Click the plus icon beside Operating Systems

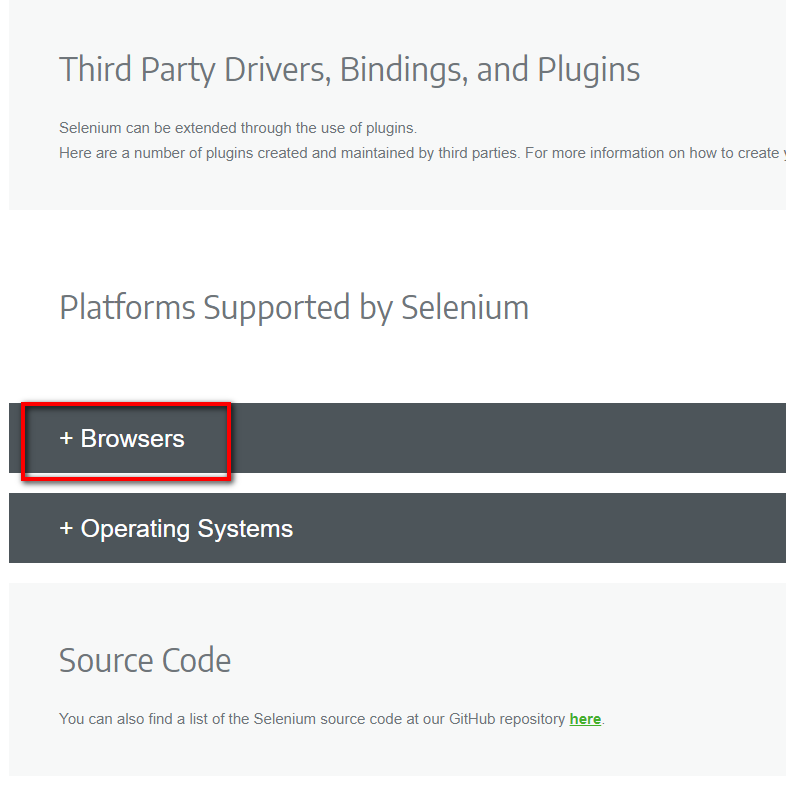point(66,529)
